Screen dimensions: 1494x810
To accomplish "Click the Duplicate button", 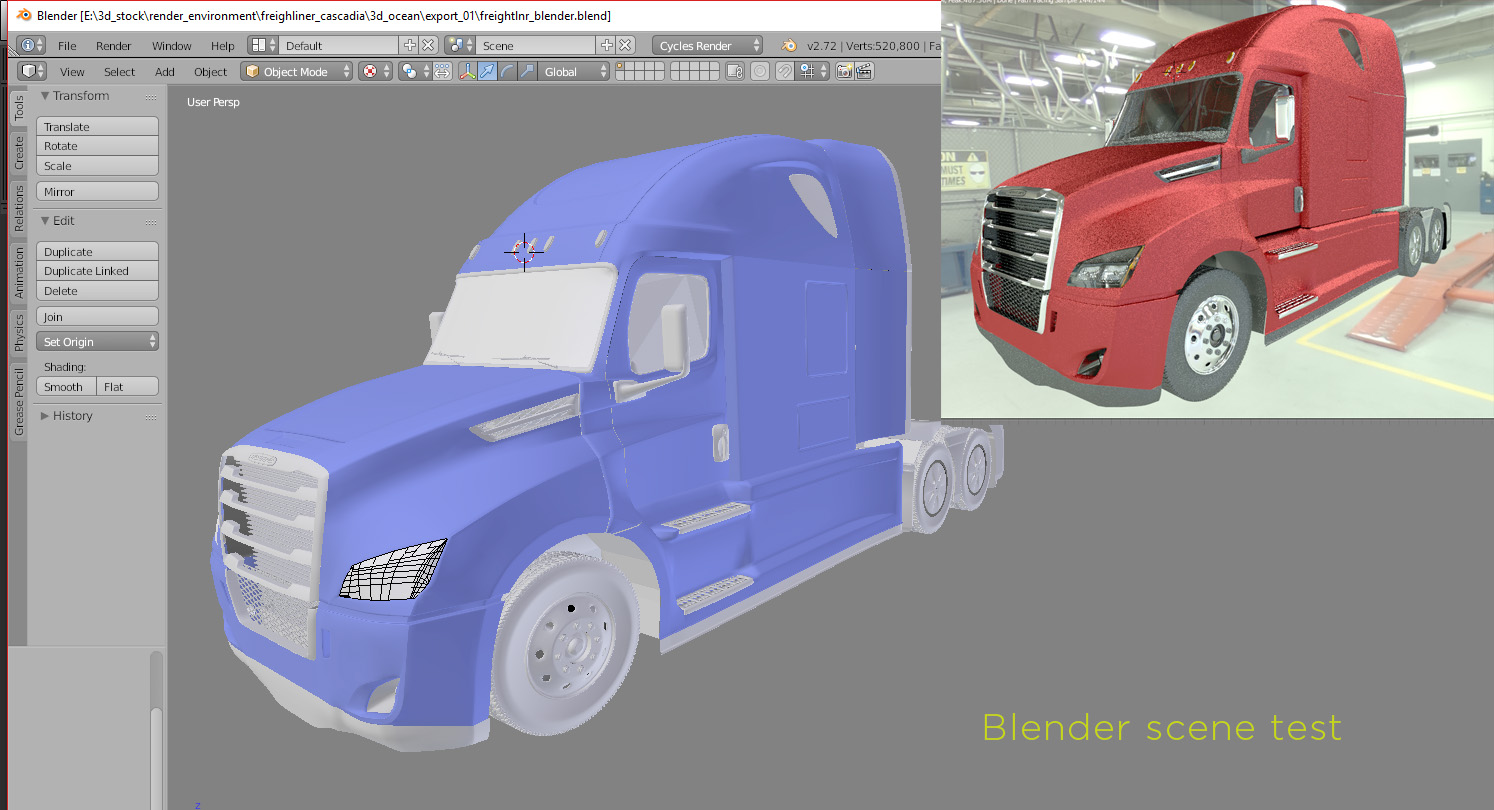I will click(98, 252).
